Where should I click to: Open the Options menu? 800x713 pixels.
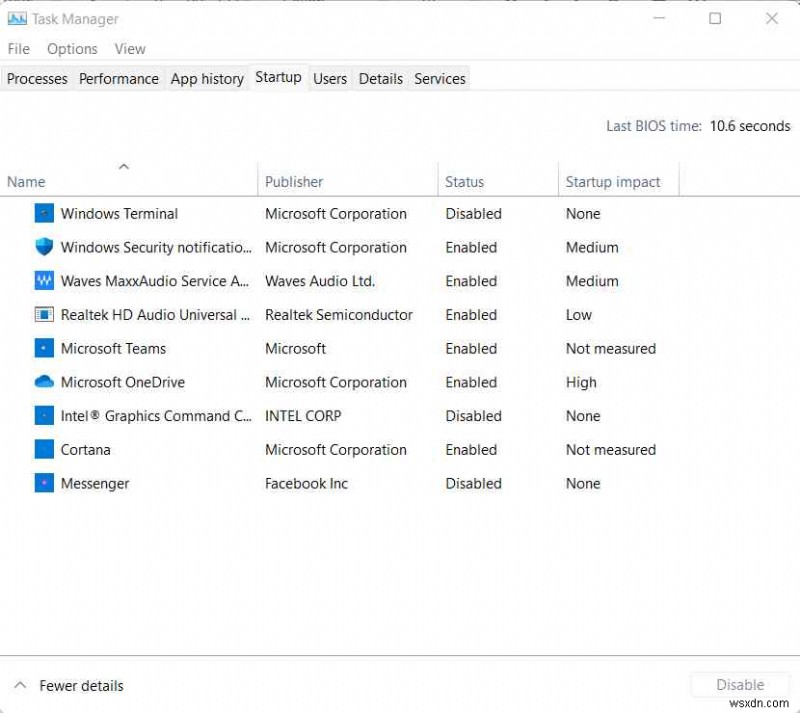72,48
